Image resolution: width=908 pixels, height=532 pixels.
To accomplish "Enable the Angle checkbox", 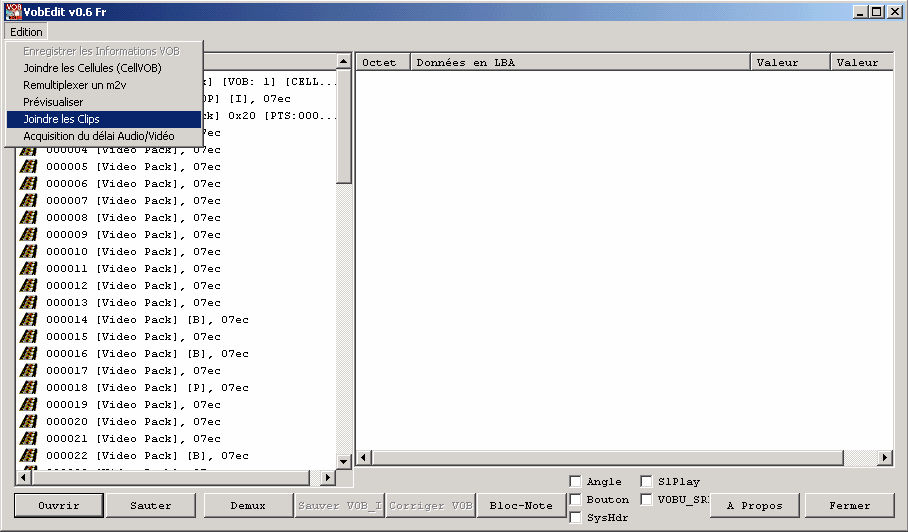I will (575, 482).
